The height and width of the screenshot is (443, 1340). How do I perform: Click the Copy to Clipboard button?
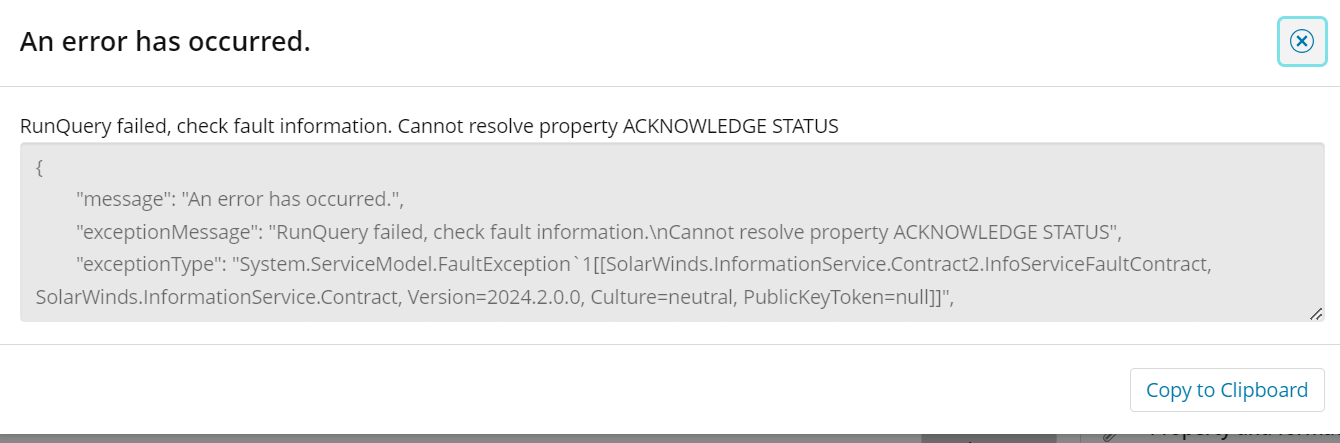(x=1227, y=390)
